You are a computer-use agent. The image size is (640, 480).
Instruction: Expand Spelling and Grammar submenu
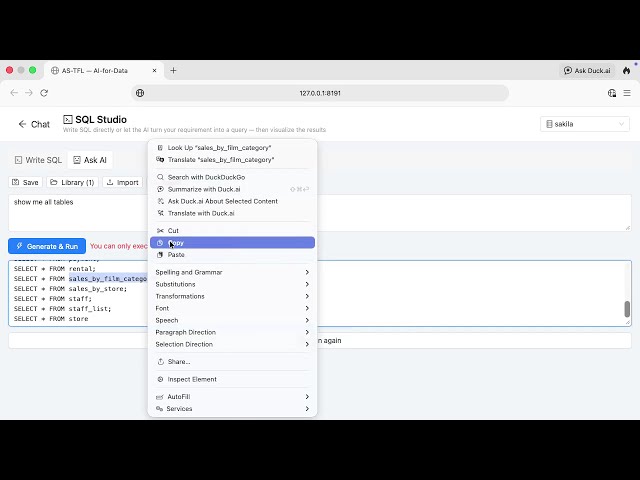click(232, 272)
